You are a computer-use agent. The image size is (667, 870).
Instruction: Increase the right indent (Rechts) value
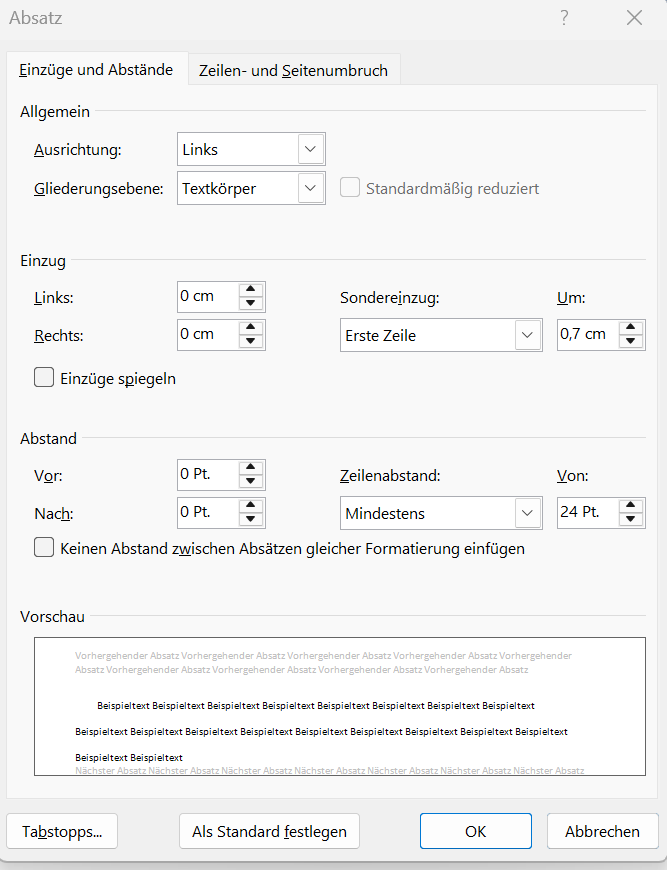pyautogui.click(x=251, y=328)
